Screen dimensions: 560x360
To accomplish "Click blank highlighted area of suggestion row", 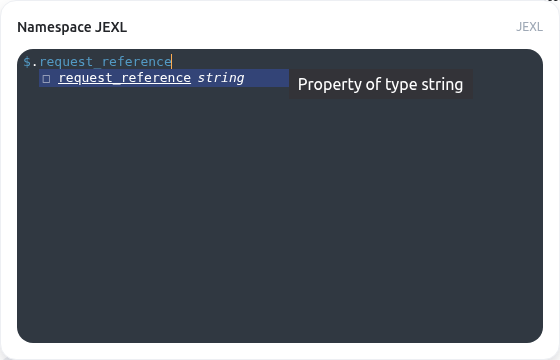I will tap(266, 78).
